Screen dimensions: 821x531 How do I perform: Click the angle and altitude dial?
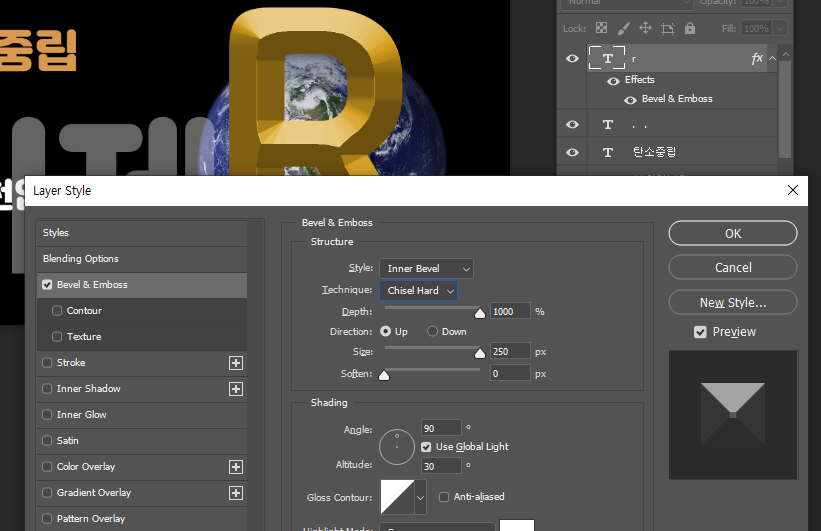click(x=397, y=447)
